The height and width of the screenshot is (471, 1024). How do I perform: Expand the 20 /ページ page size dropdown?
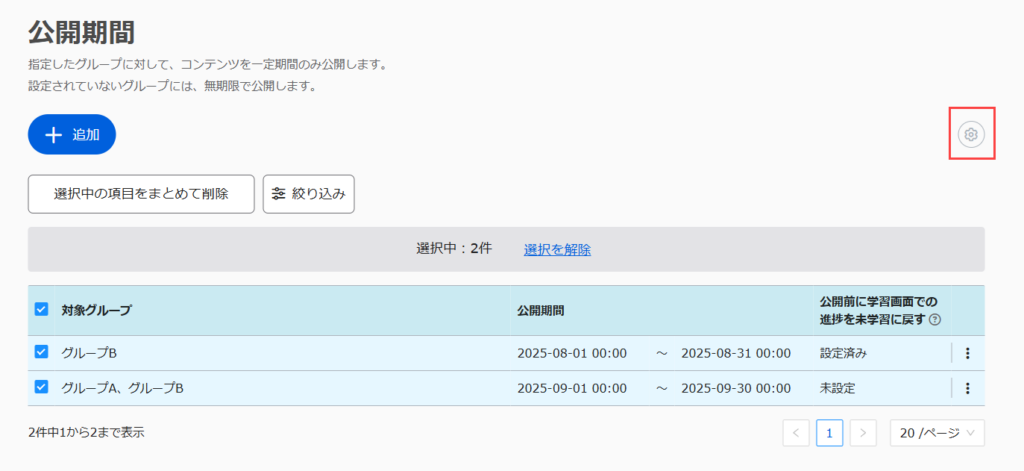937,433
